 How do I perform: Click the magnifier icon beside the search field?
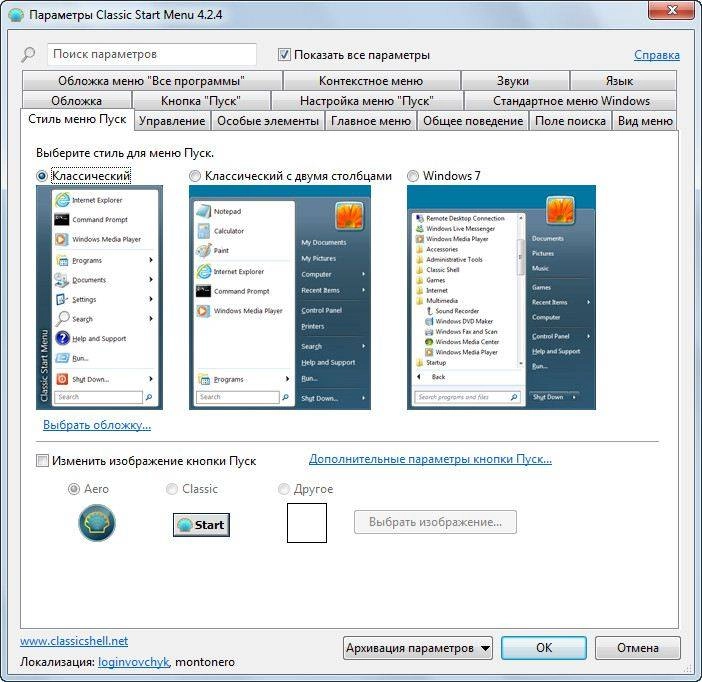click(x=28, y=55)
